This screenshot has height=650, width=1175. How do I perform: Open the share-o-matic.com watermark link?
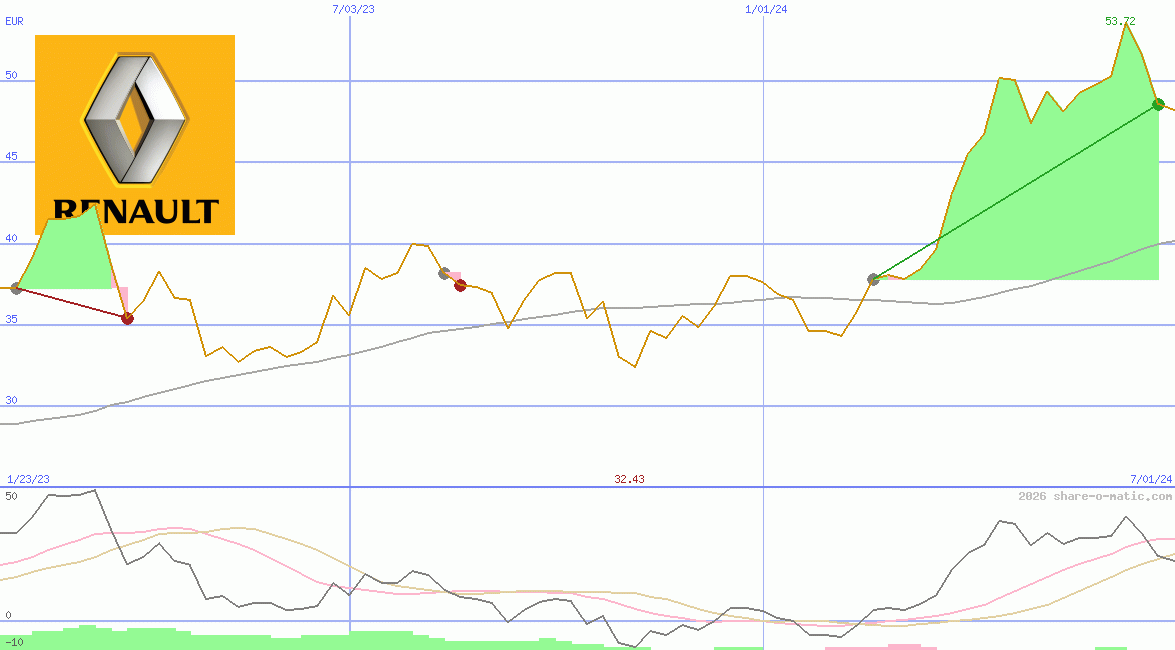click(x=1095, y=496)
